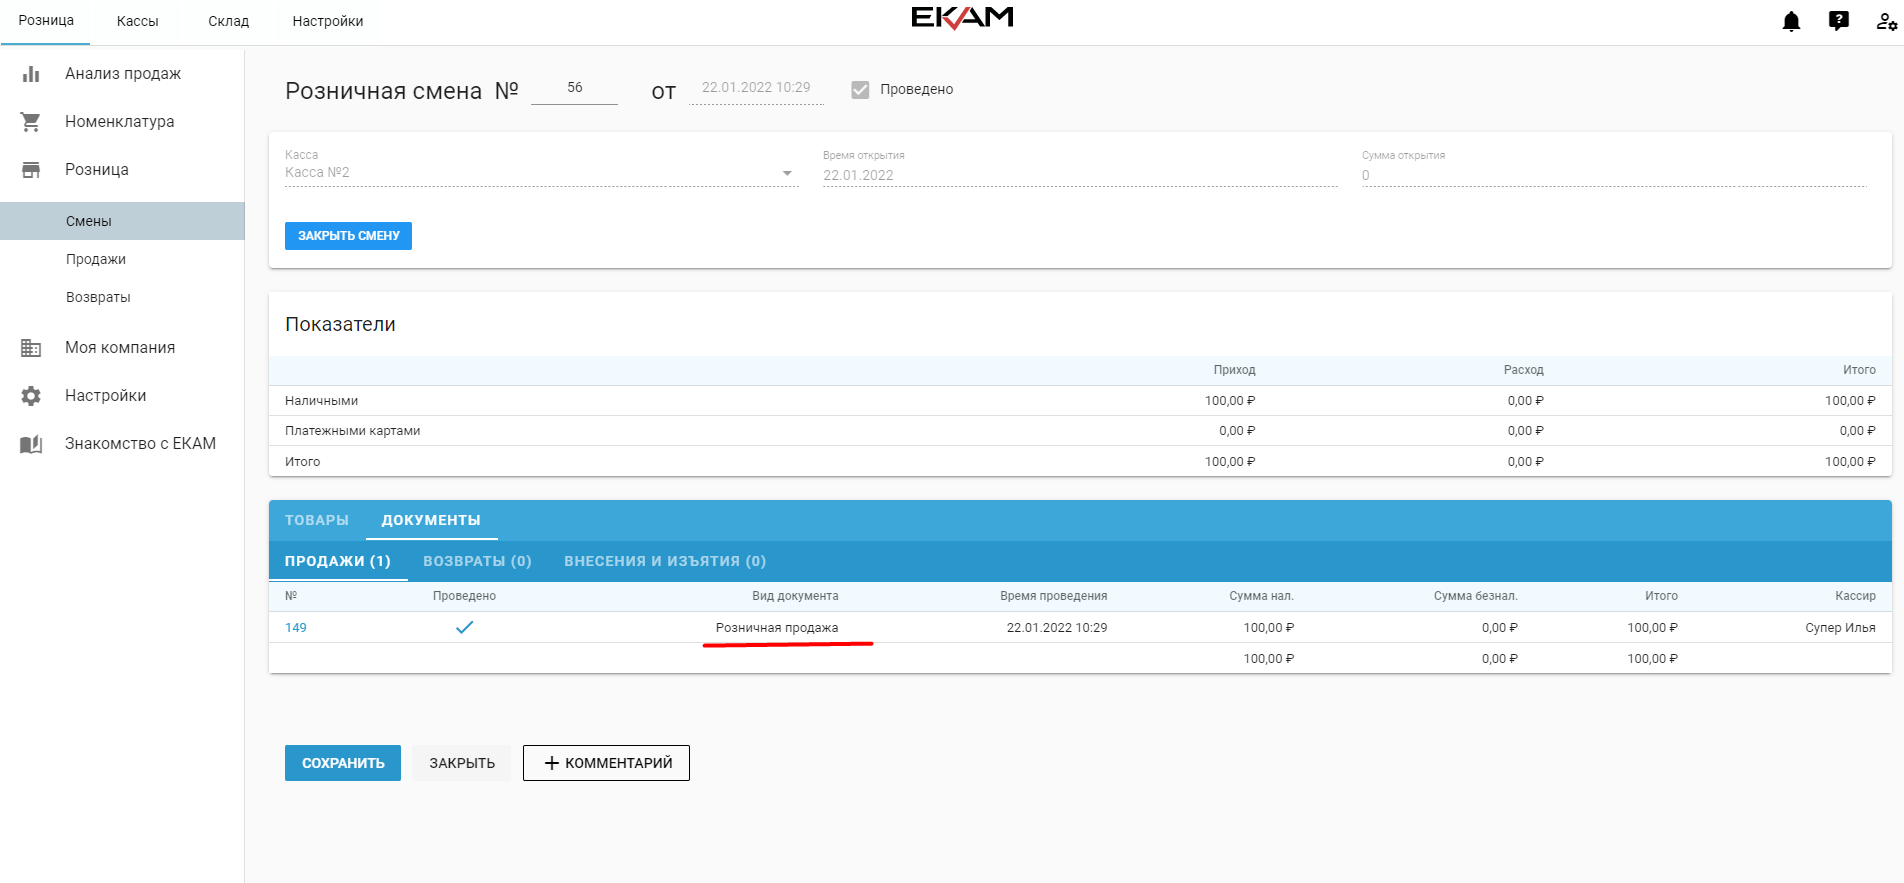The width and height of the screenshot is (1904, 883).
Task: Click the Время проведения column header
Action: pos(1053,596)
